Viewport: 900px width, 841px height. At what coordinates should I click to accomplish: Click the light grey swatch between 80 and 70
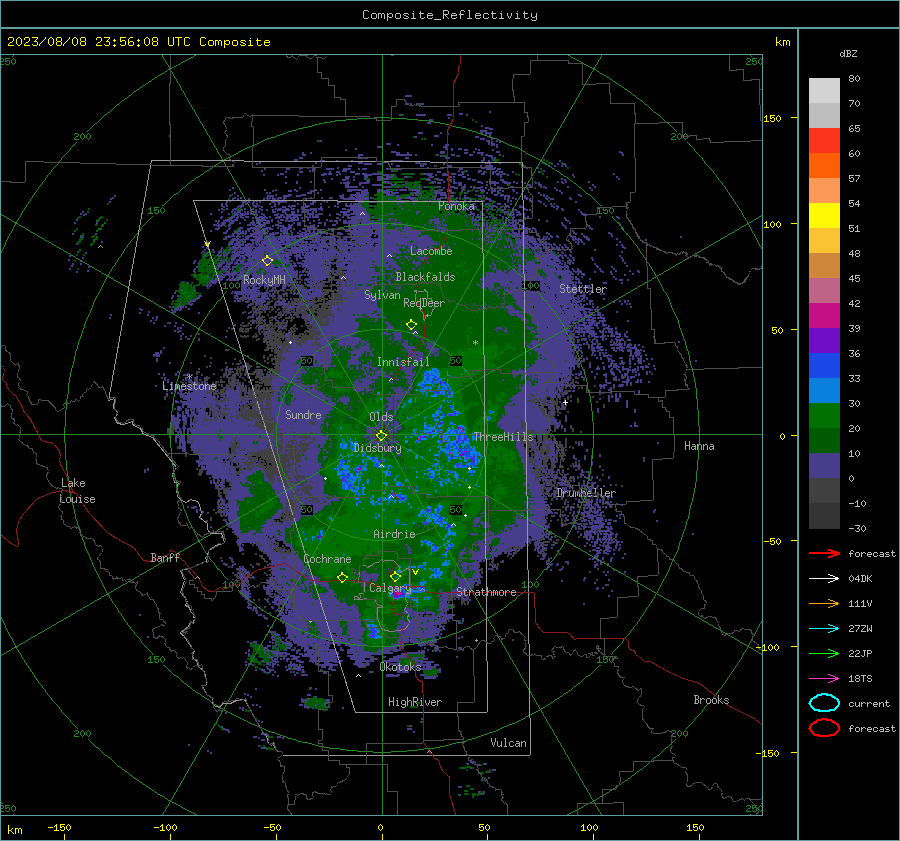[x=824, y=90]
